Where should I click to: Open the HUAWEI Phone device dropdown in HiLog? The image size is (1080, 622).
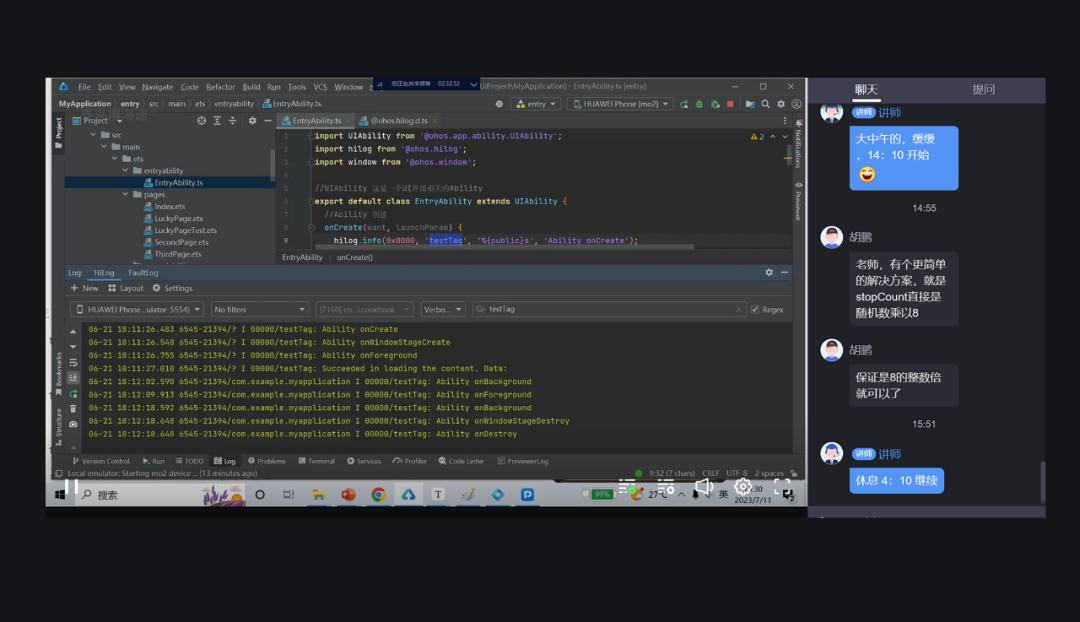(137, 310)
